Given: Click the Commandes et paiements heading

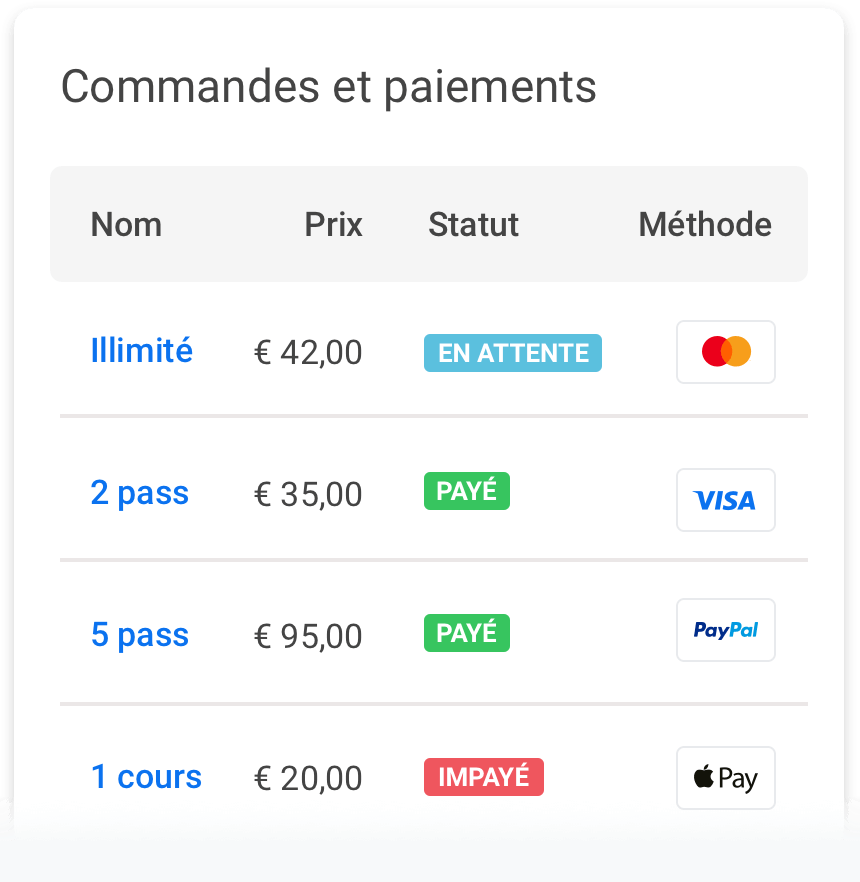Looking at the screenshot, I should [x=329, y=87].
